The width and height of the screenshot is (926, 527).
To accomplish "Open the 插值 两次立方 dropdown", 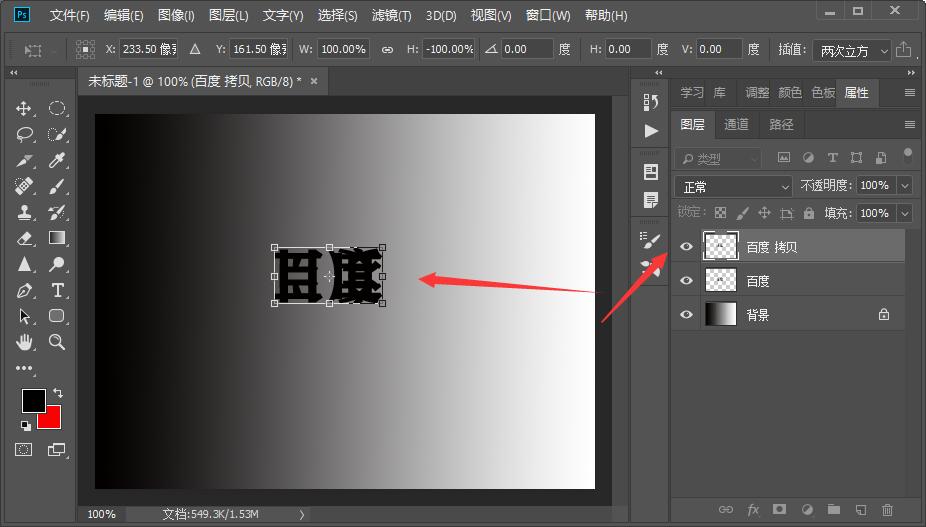I will 851,51.
